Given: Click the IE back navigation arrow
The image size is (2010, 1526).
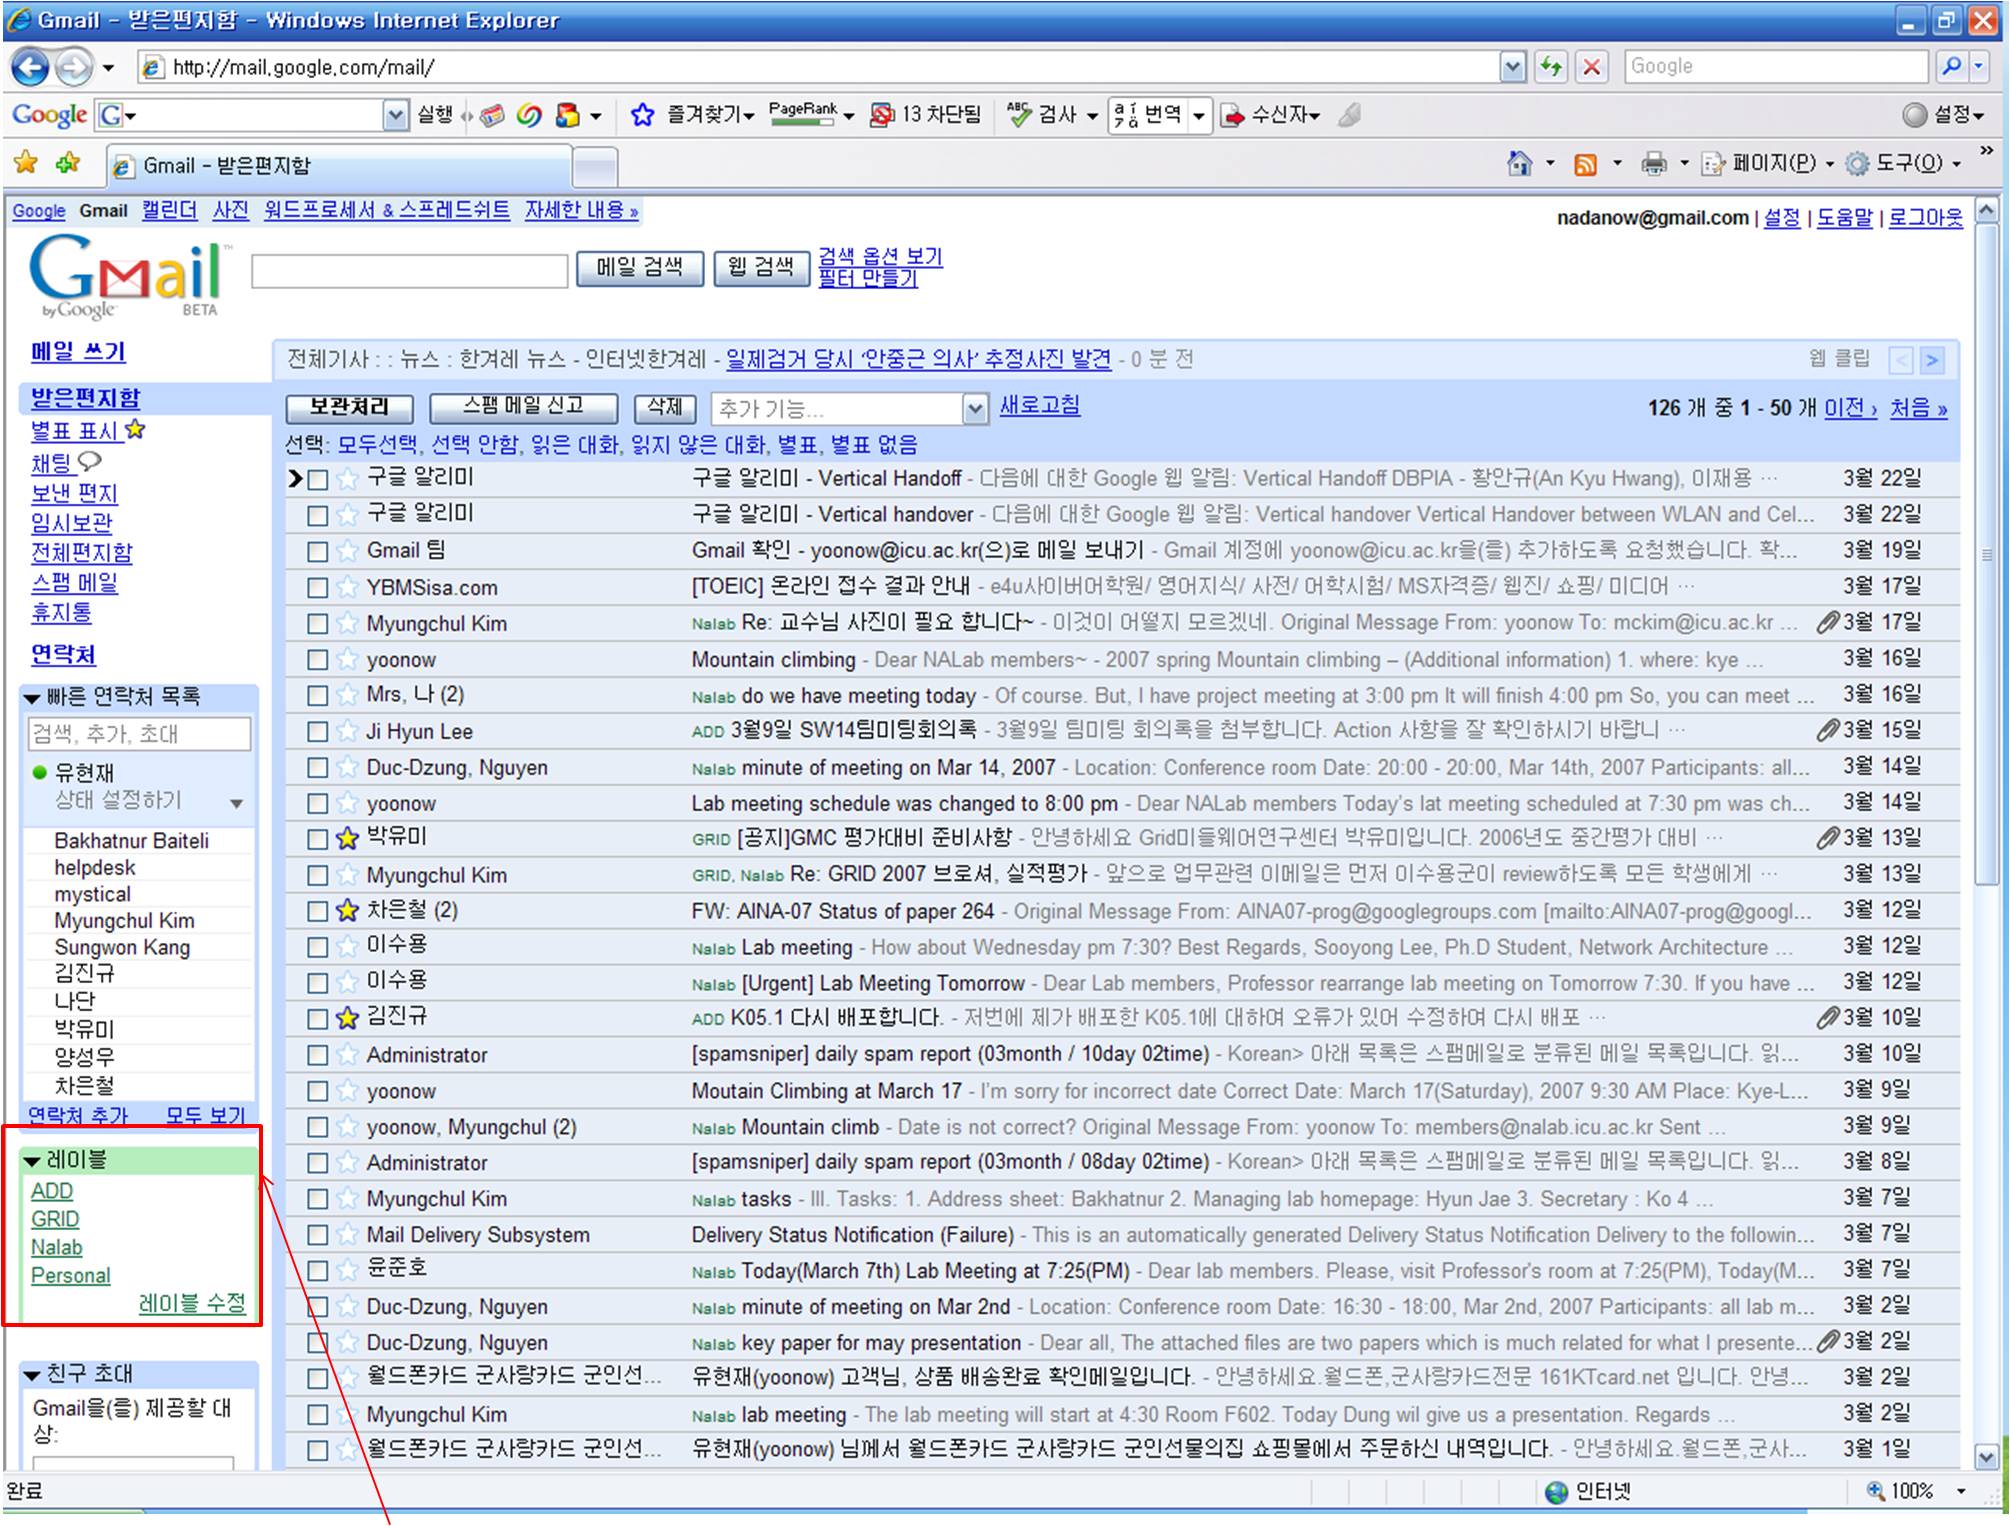Looking at the screenshot, I should coord(30,68).
